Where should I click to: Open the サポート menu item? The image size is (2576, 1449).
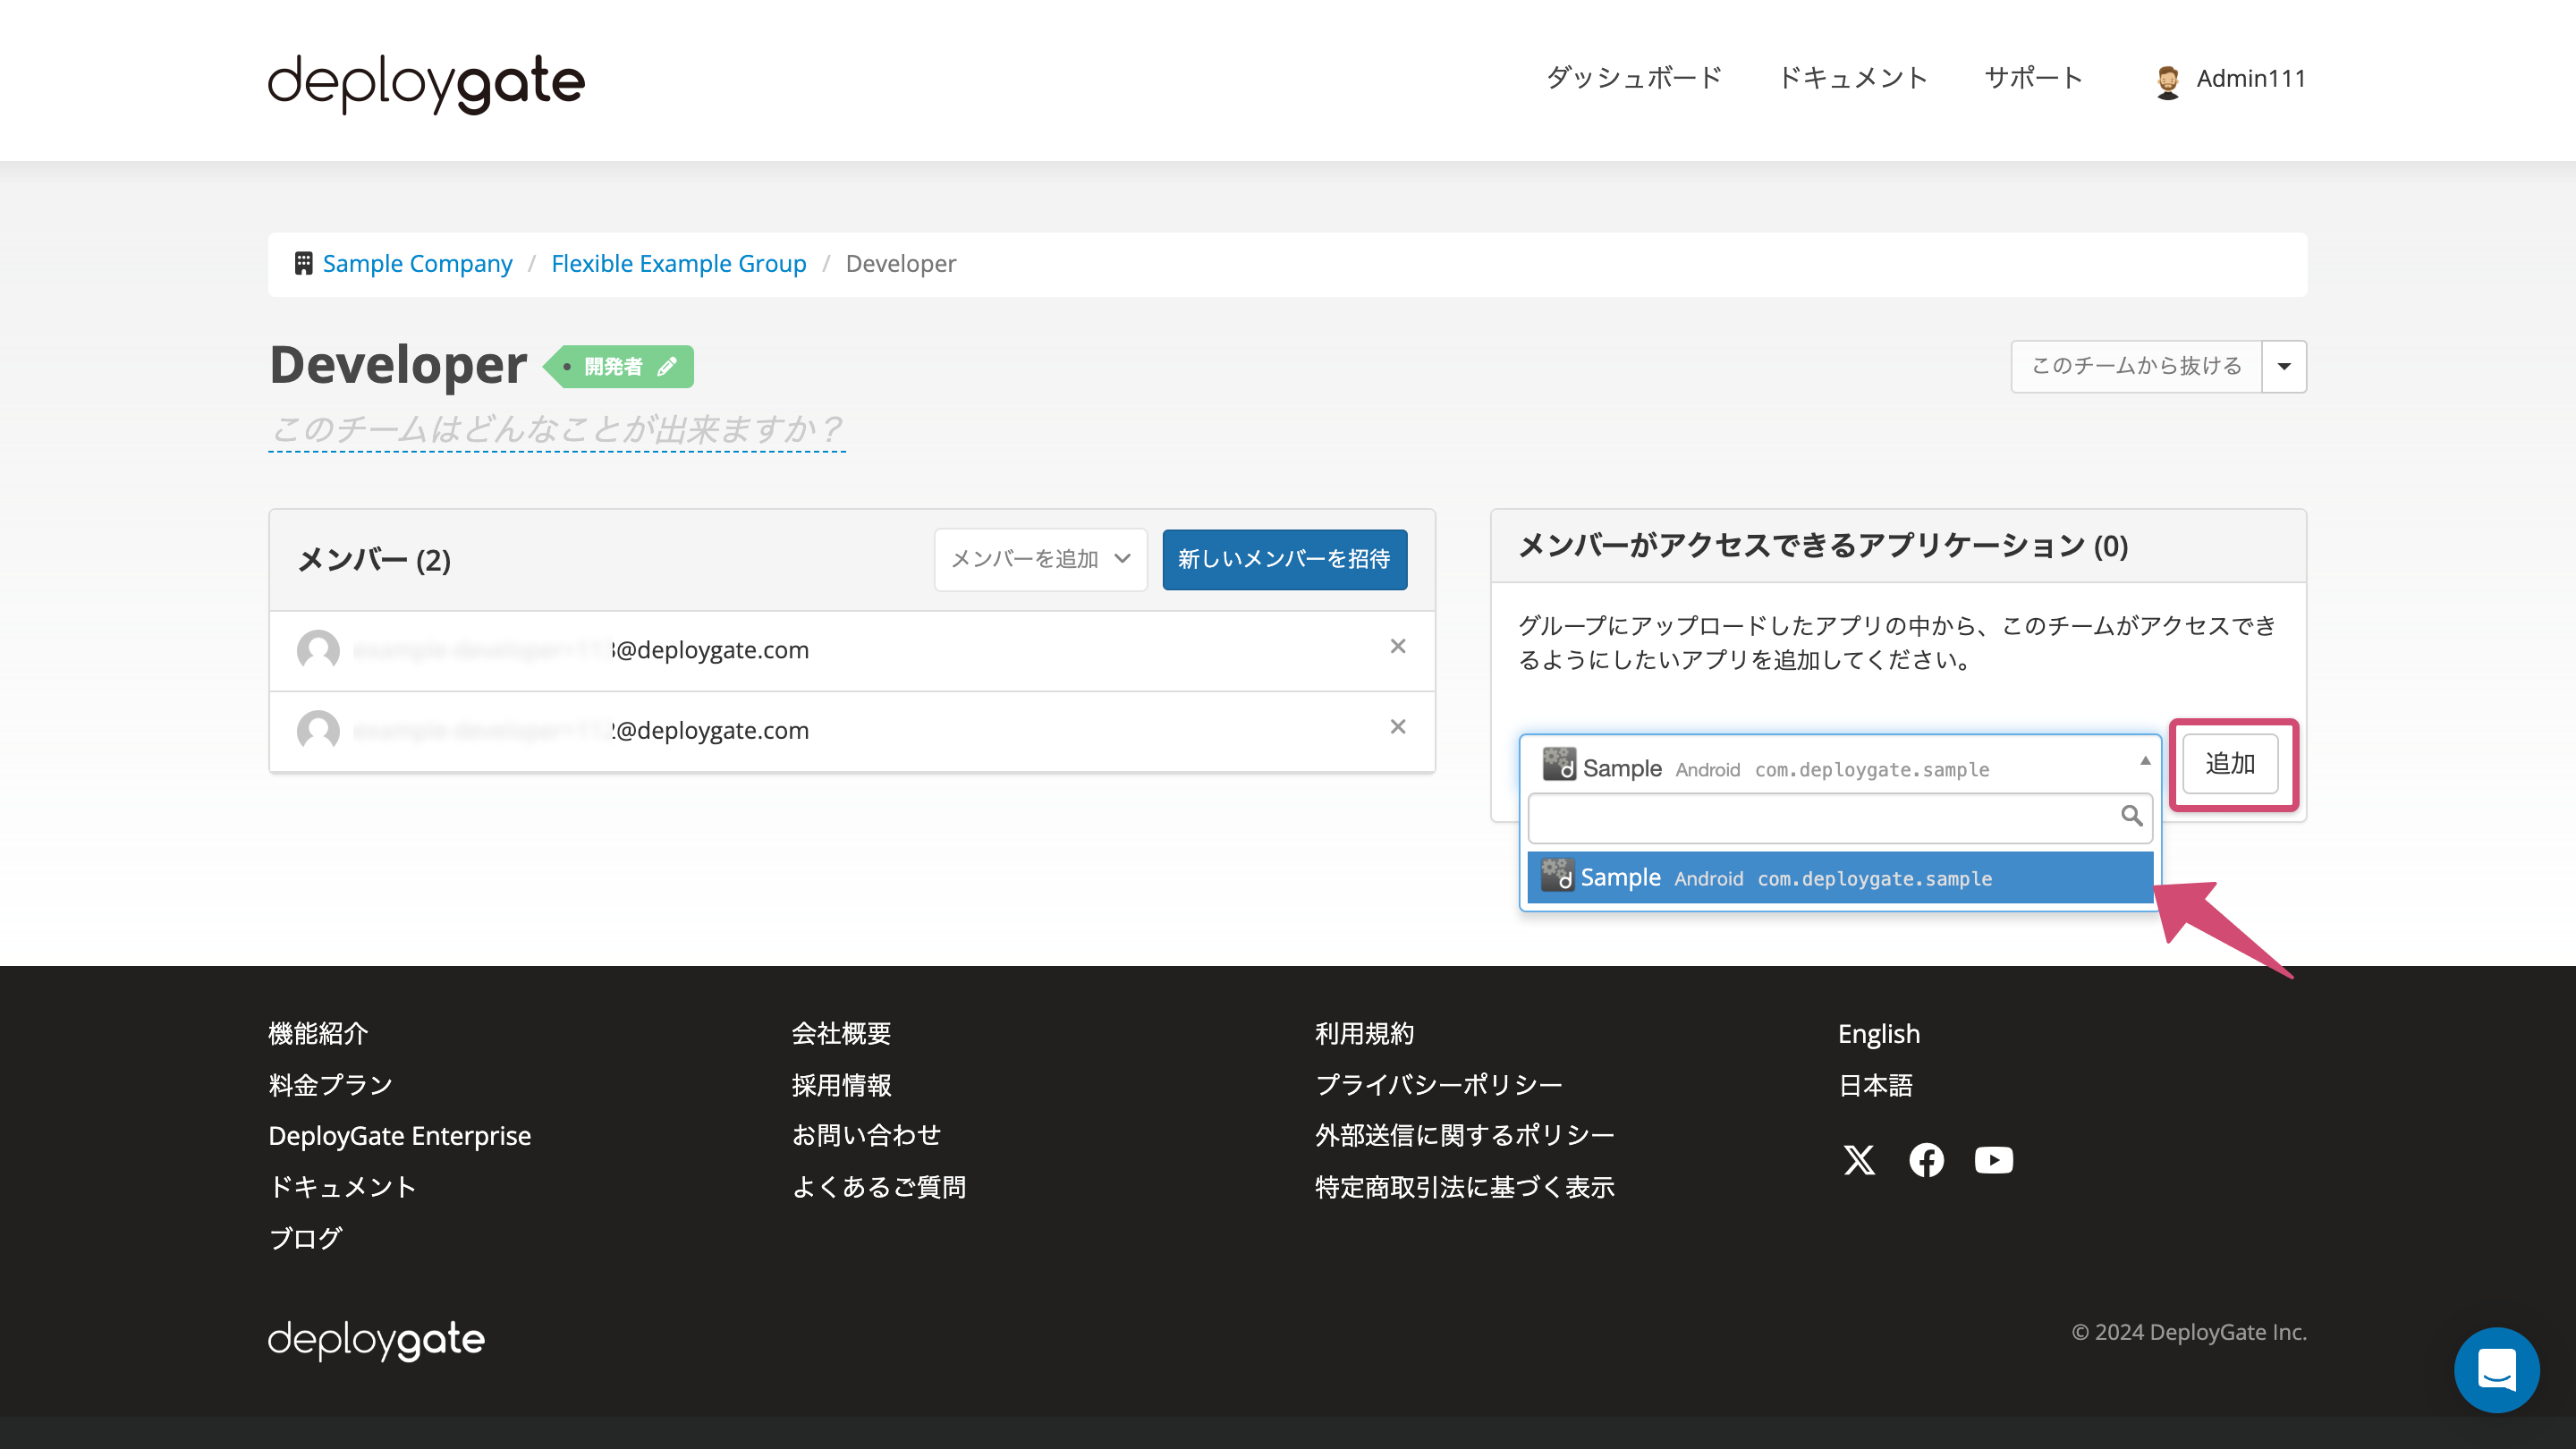(2032, 77)
